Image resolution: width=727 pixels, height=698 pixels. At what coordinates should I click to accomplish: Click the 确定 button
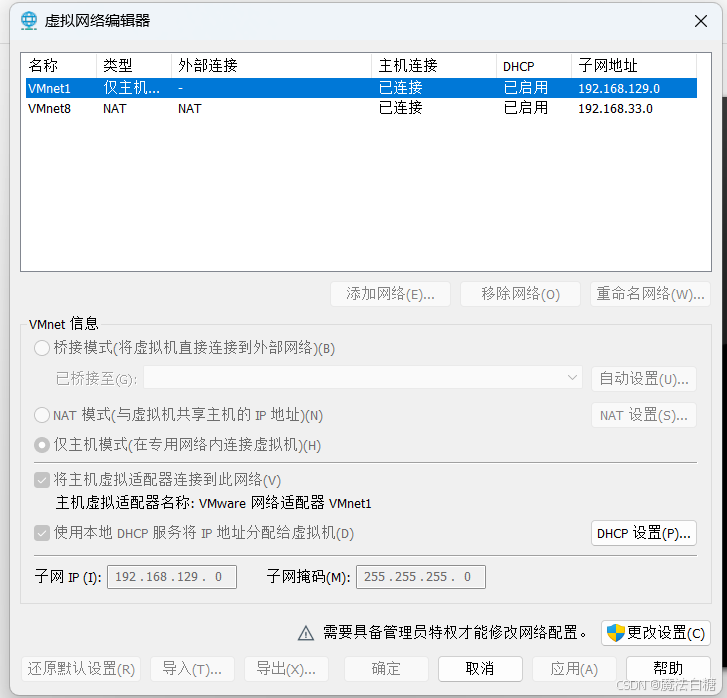(386, 669)
